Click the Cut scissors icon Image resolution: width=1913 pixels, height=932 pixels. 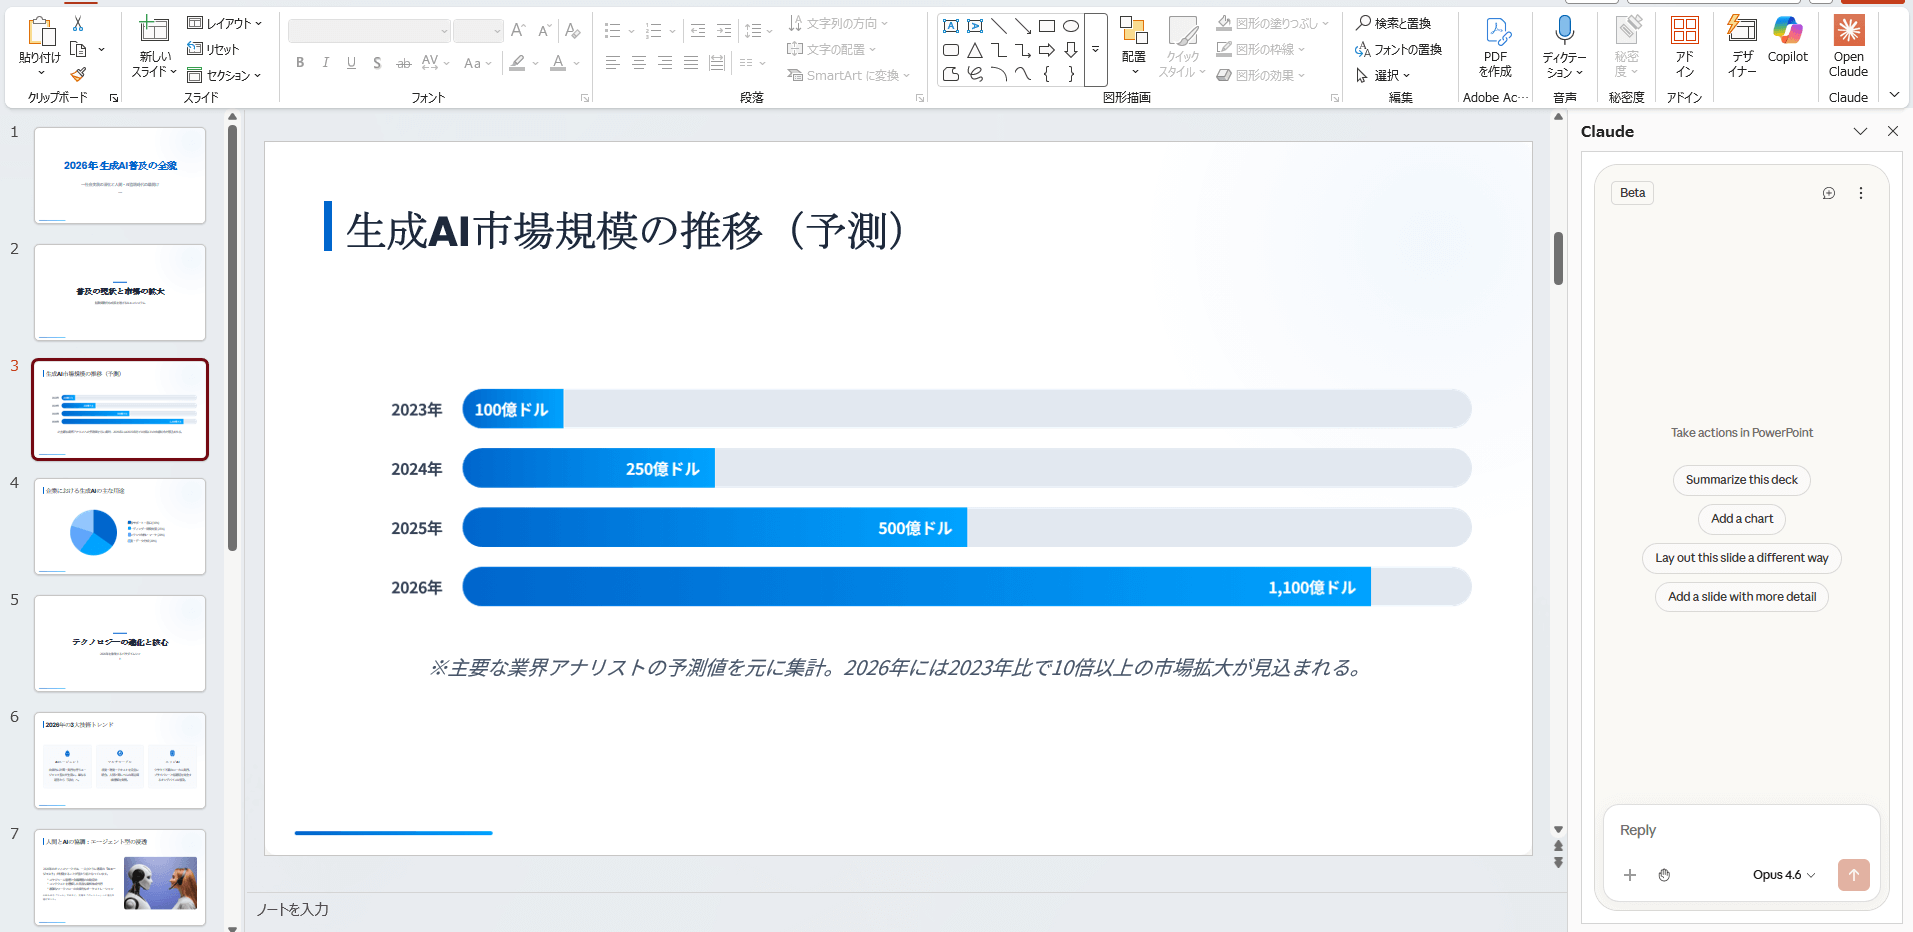coord(78,23)
